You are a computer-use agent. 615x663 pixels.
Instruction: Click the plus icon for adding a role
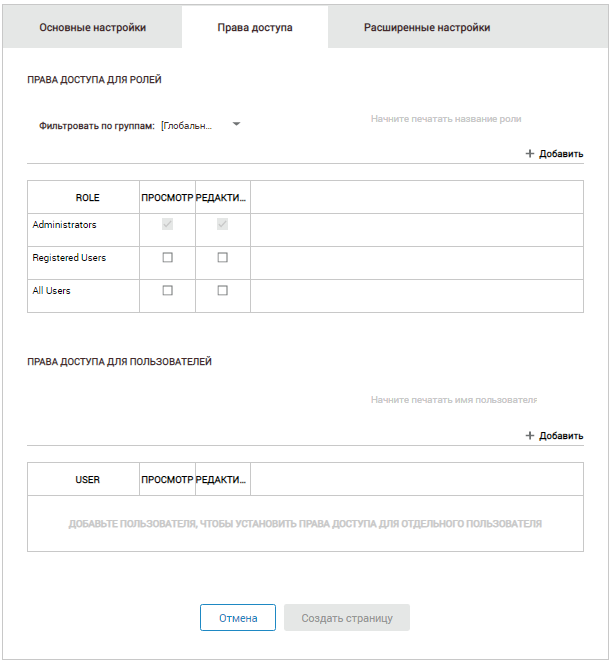(x=530, y=154)
